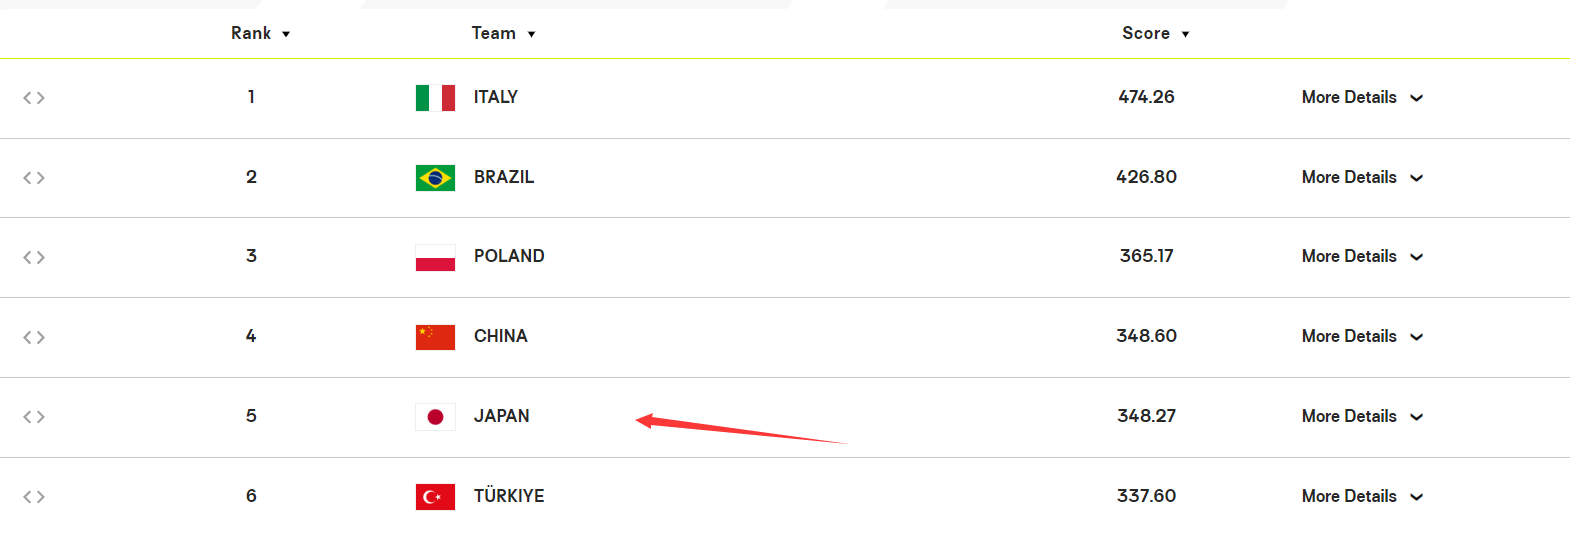Click the Türkiye flag icon
Viewport: 1570px width, 536px height.
click(435, 497)
